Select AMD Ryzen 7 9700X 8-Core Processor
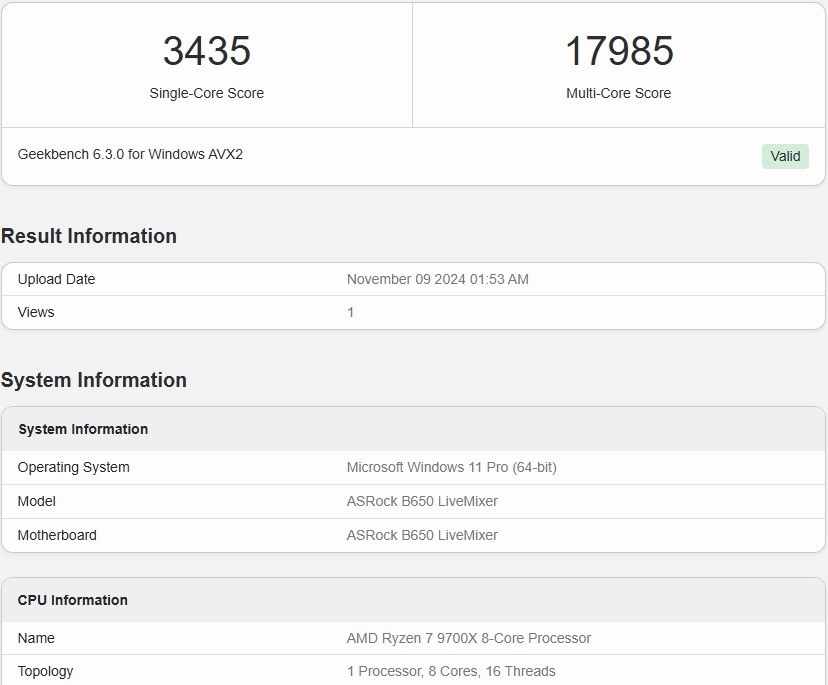Image resolution: width=828 pixels, height=685 pixels. [x=468, y=638]
